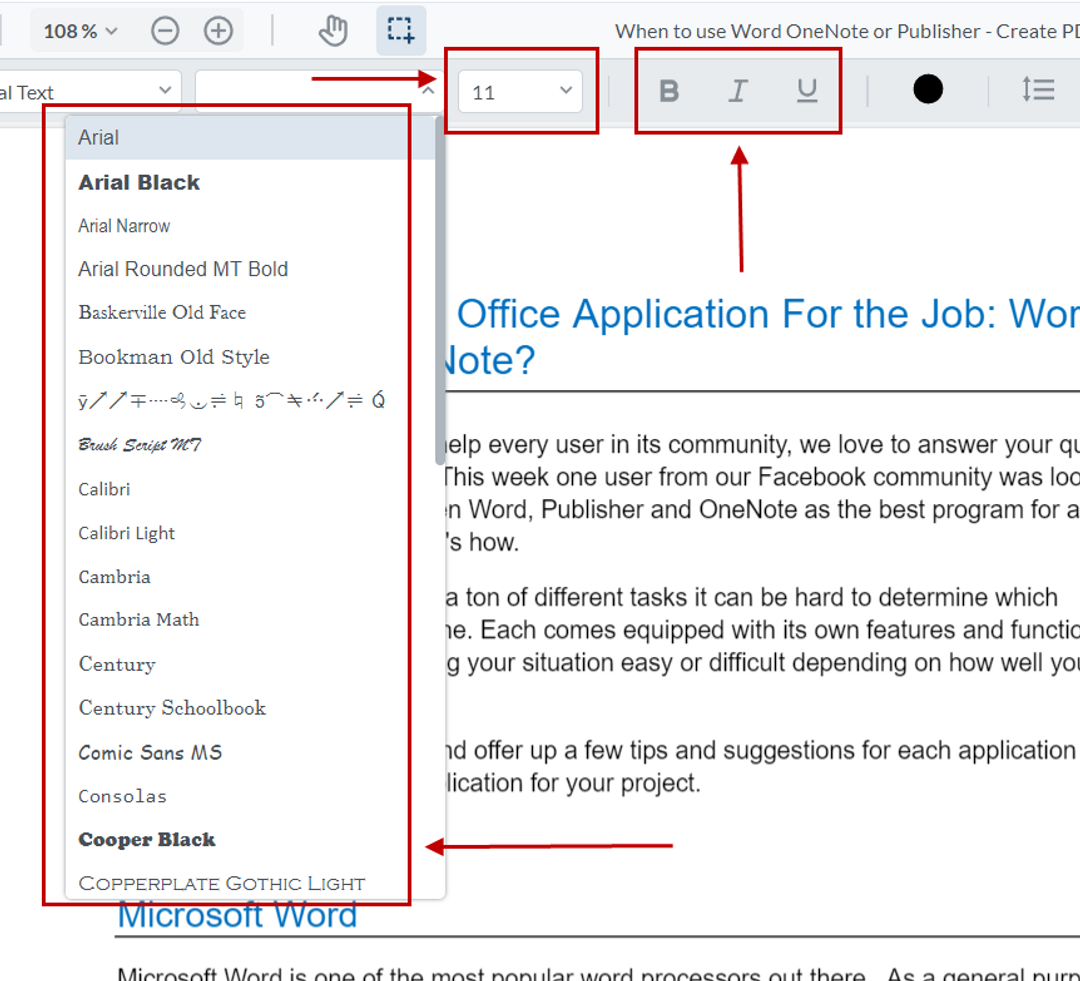The width and height of the screenshot is (1080, 981).
Task: Choose Copperplate Gothic Light font
Action: tap(250, 881)
